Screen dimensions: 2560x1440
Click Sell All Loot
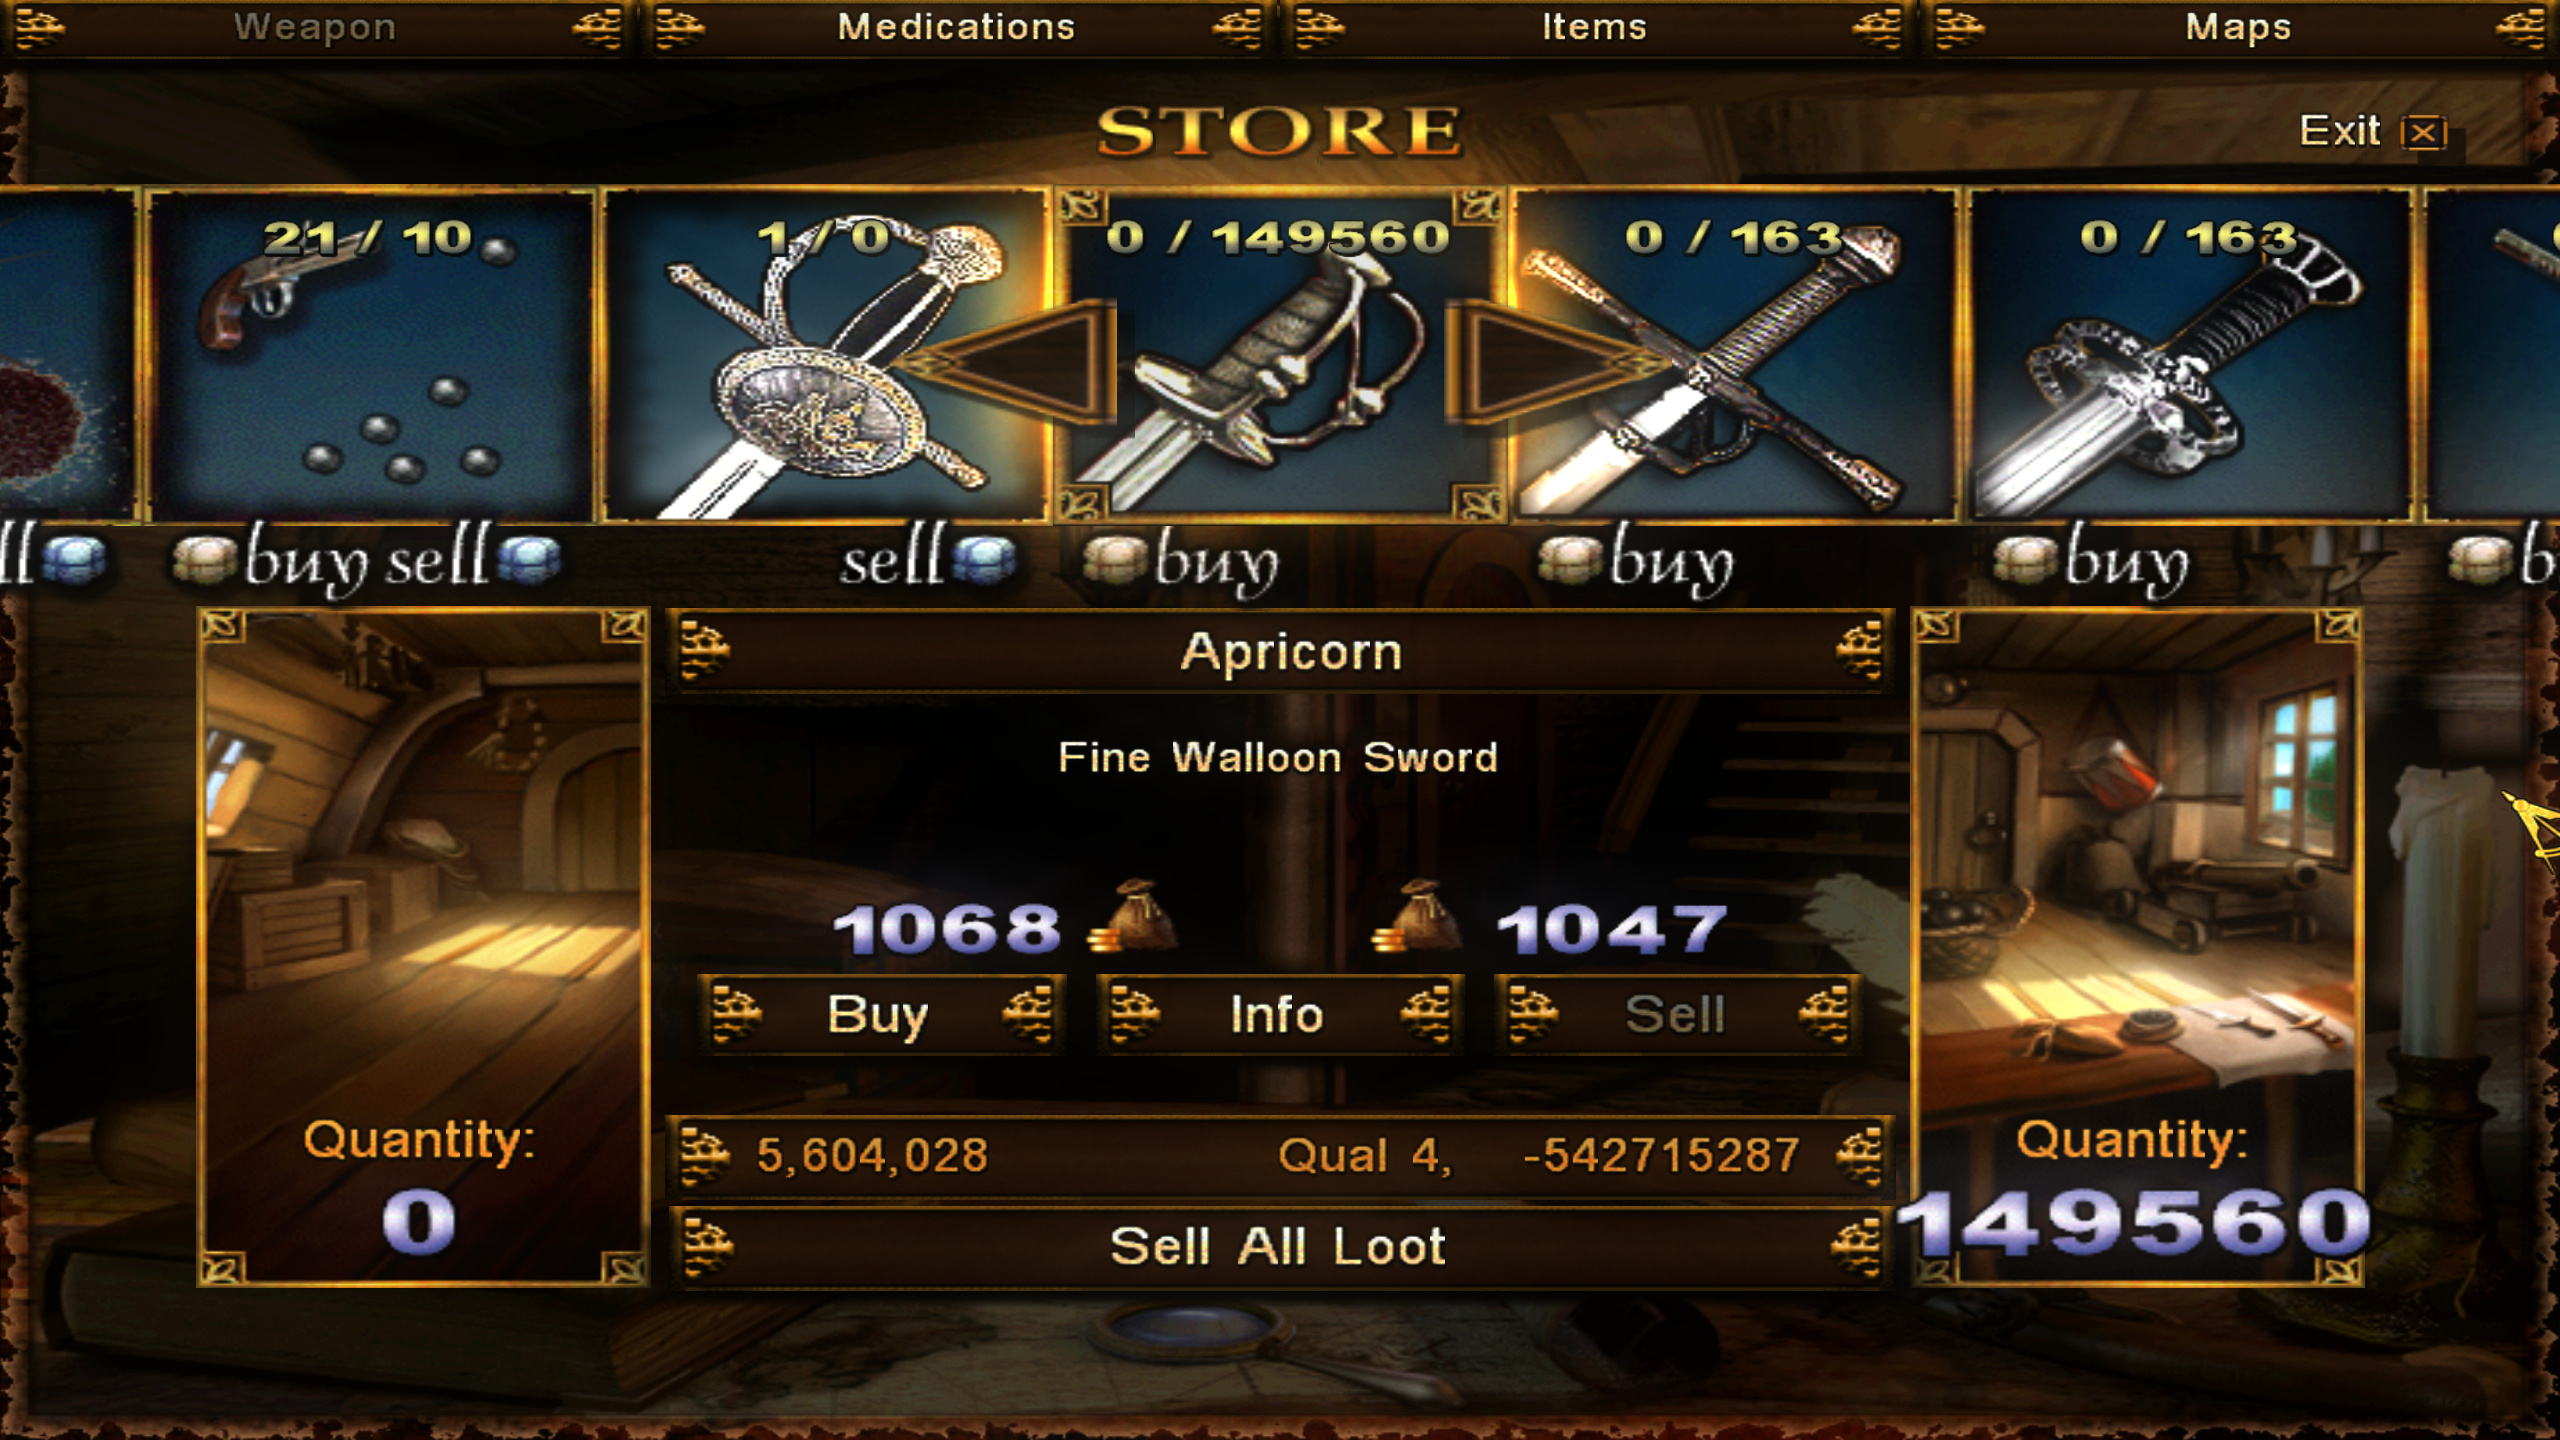point(1278,1246)
